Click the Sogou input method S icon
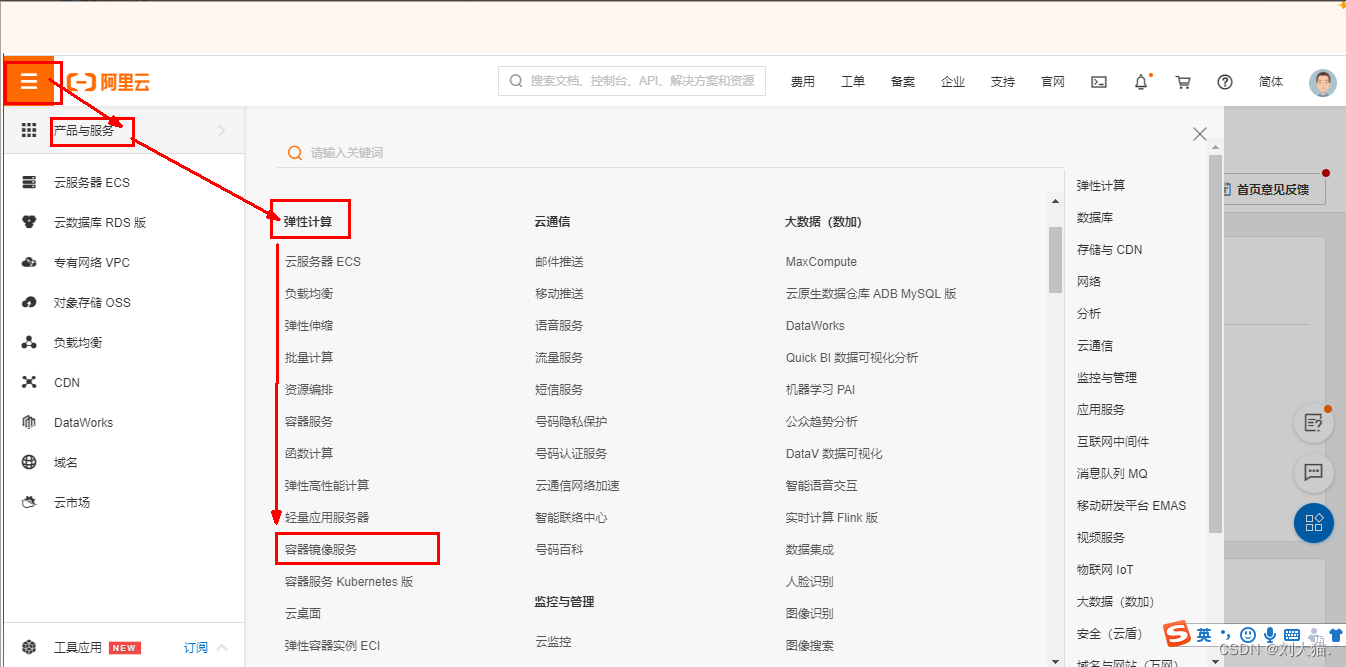The image size is (1346, 667). coord(1177,634)
